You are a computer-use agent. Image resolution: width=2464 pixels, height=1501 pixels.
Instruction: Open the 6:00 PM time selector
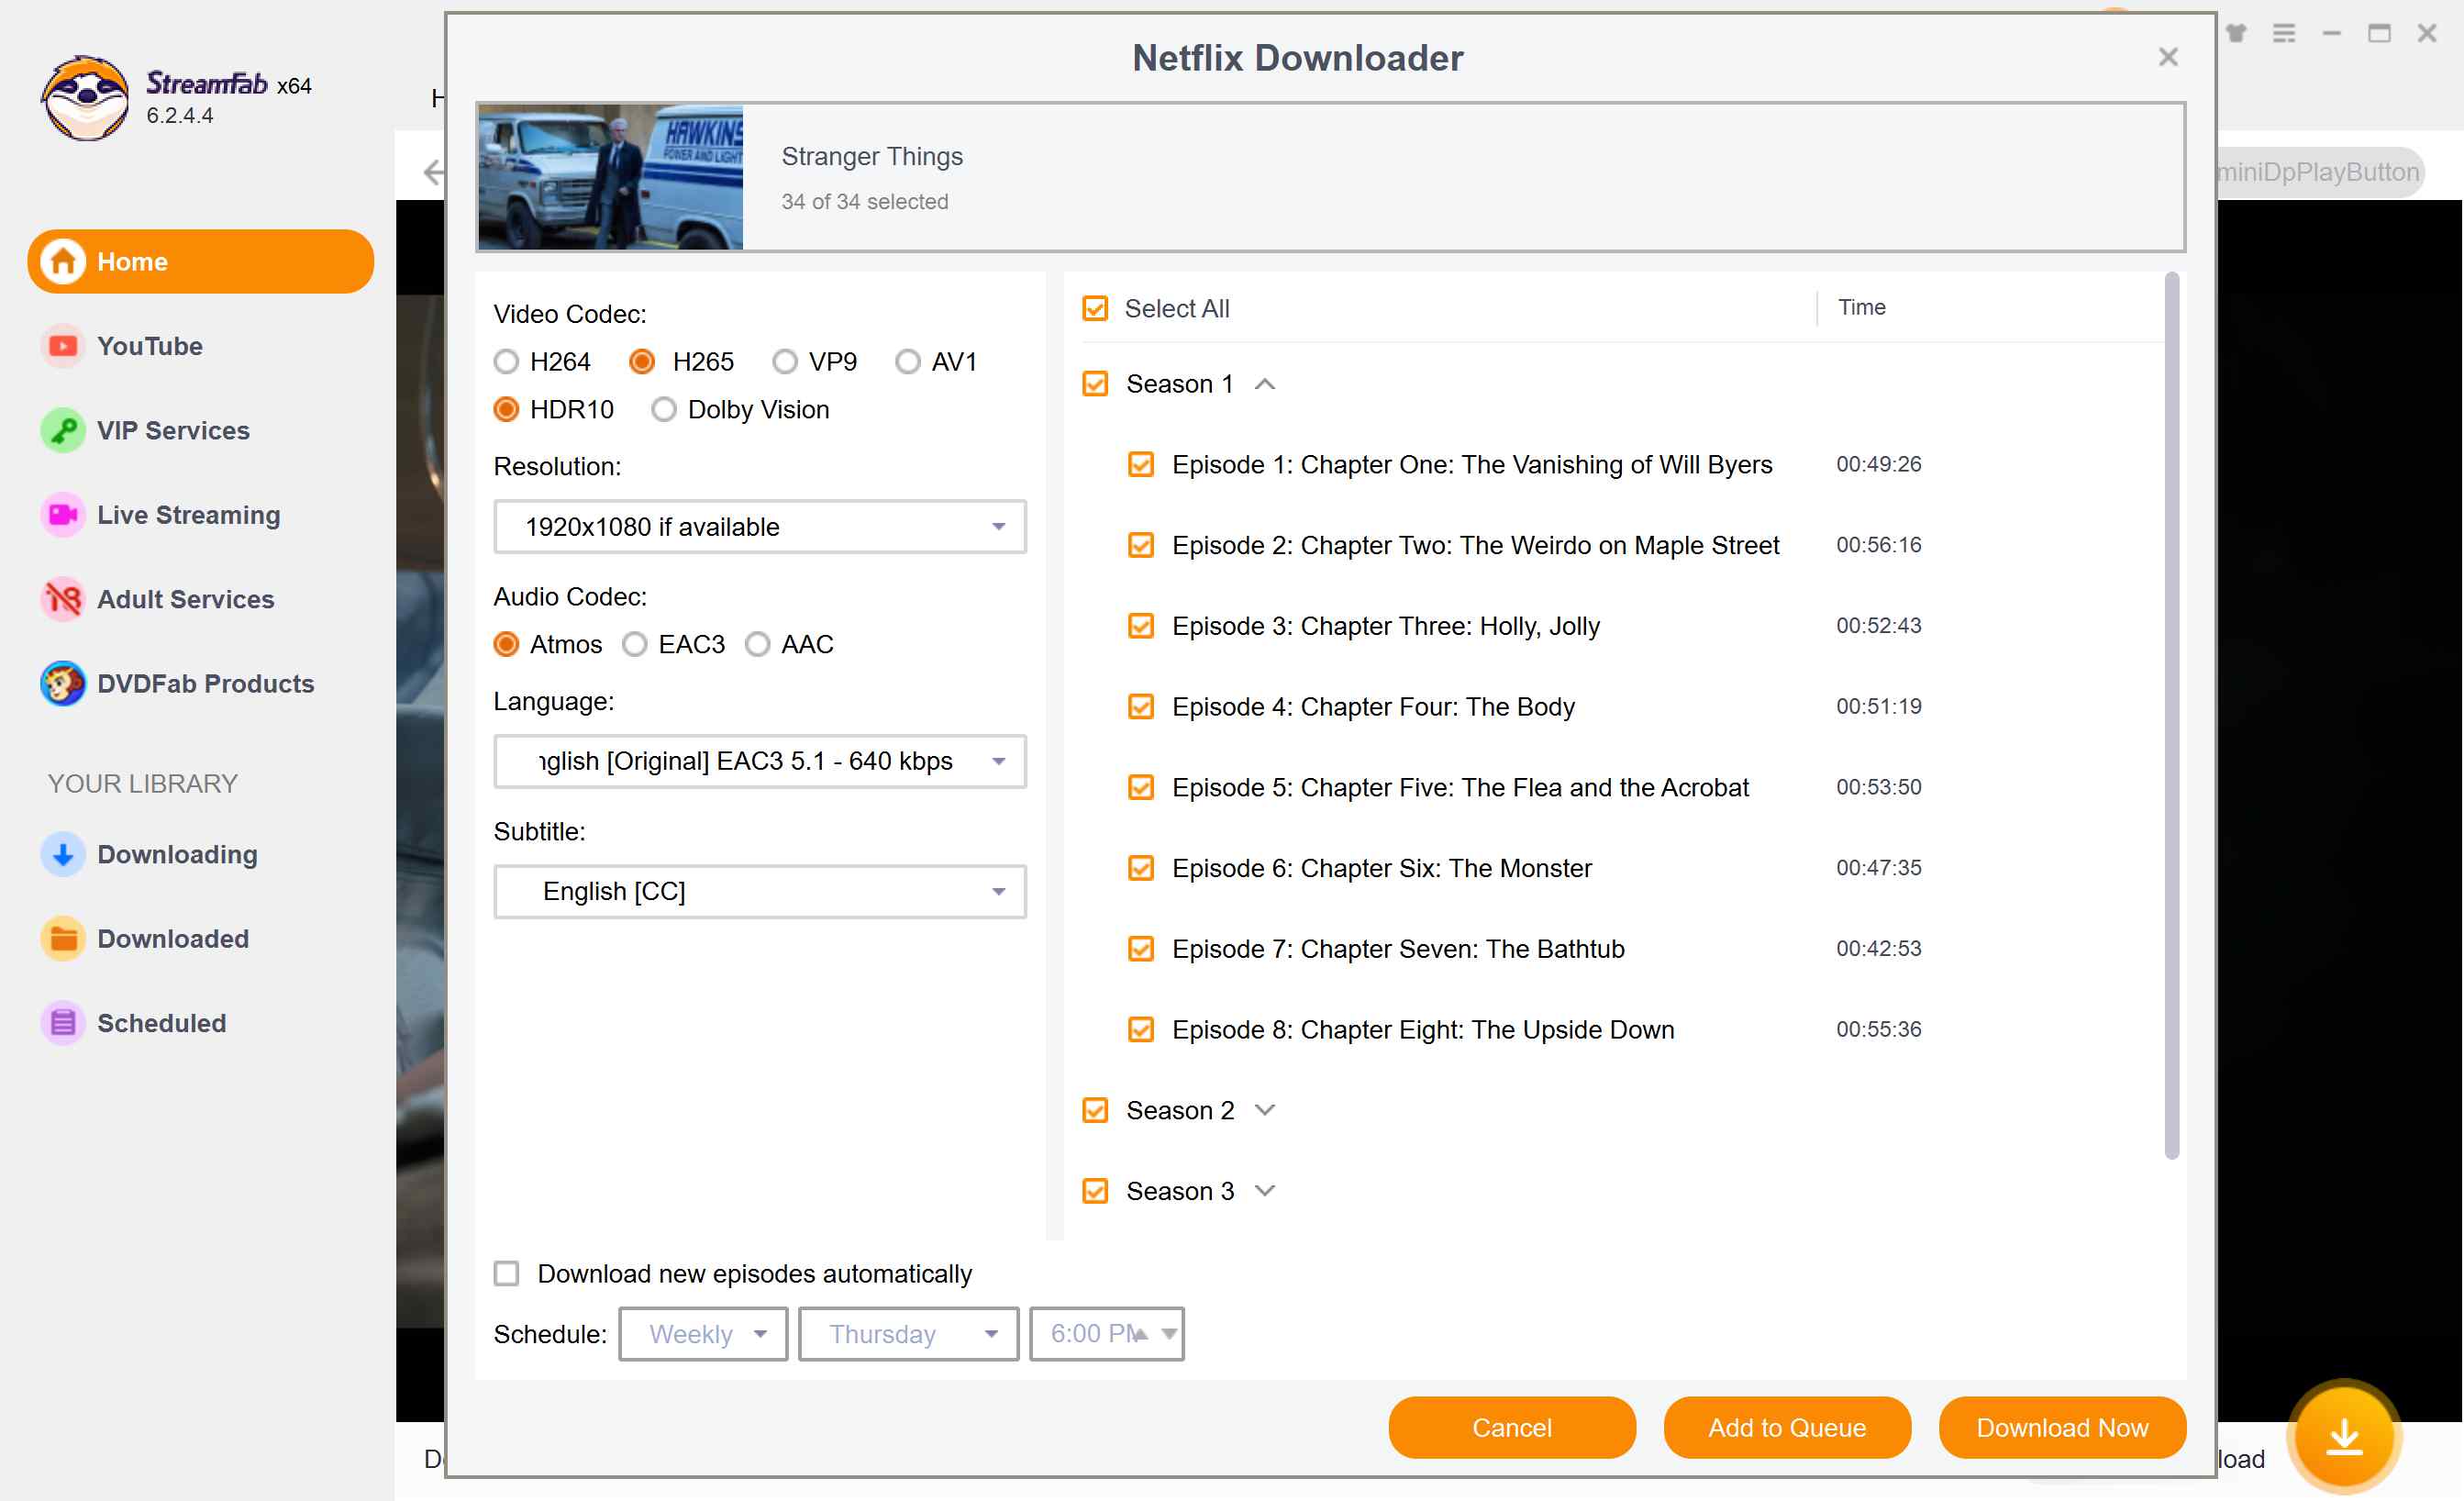[x=1107, y=1333]
